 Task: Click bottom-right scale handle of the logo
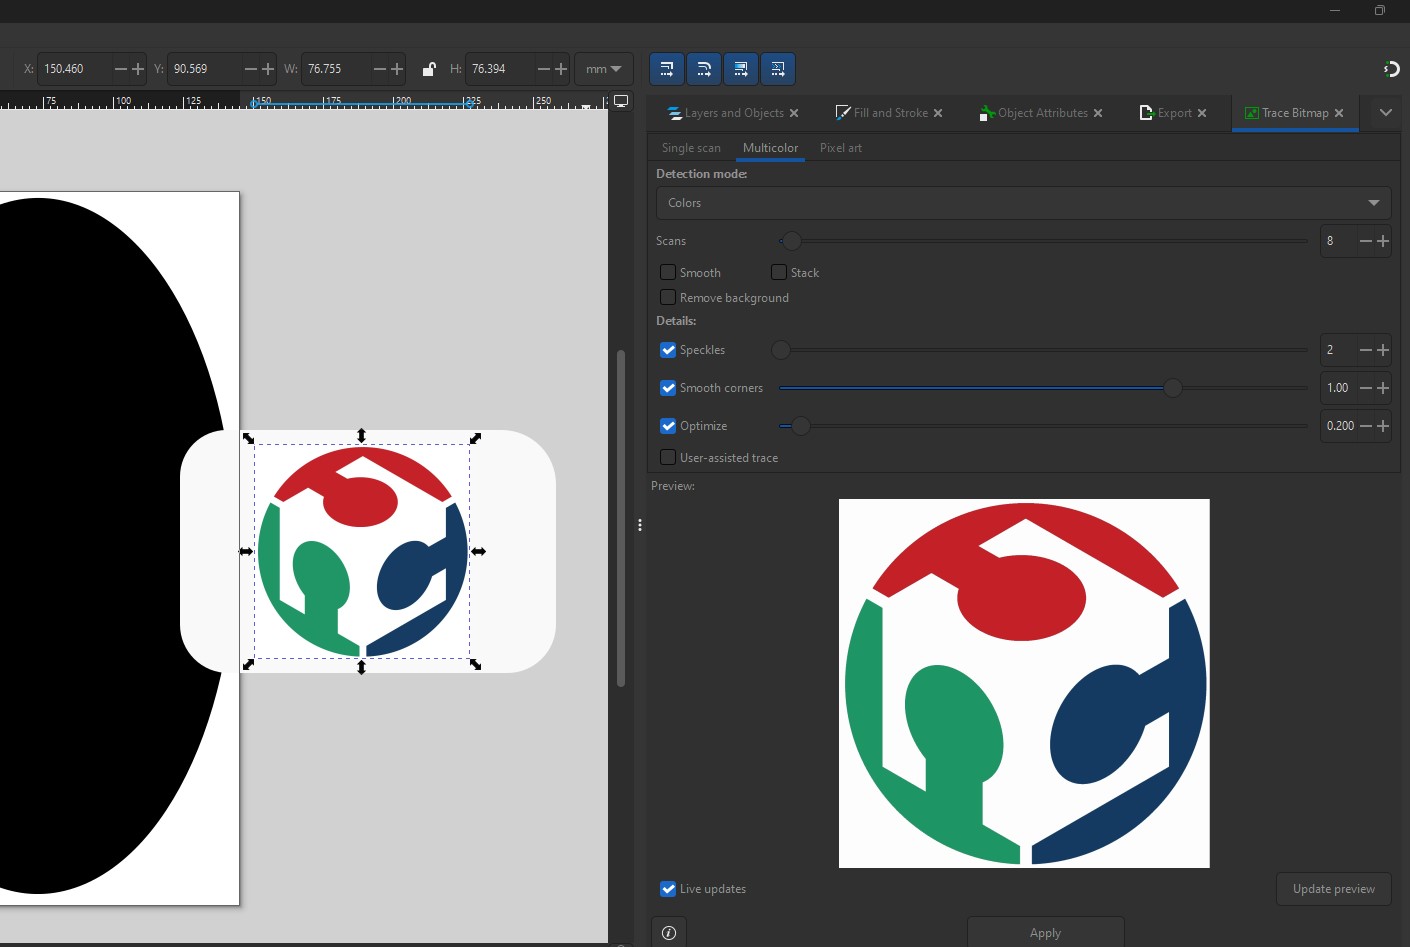476,664
